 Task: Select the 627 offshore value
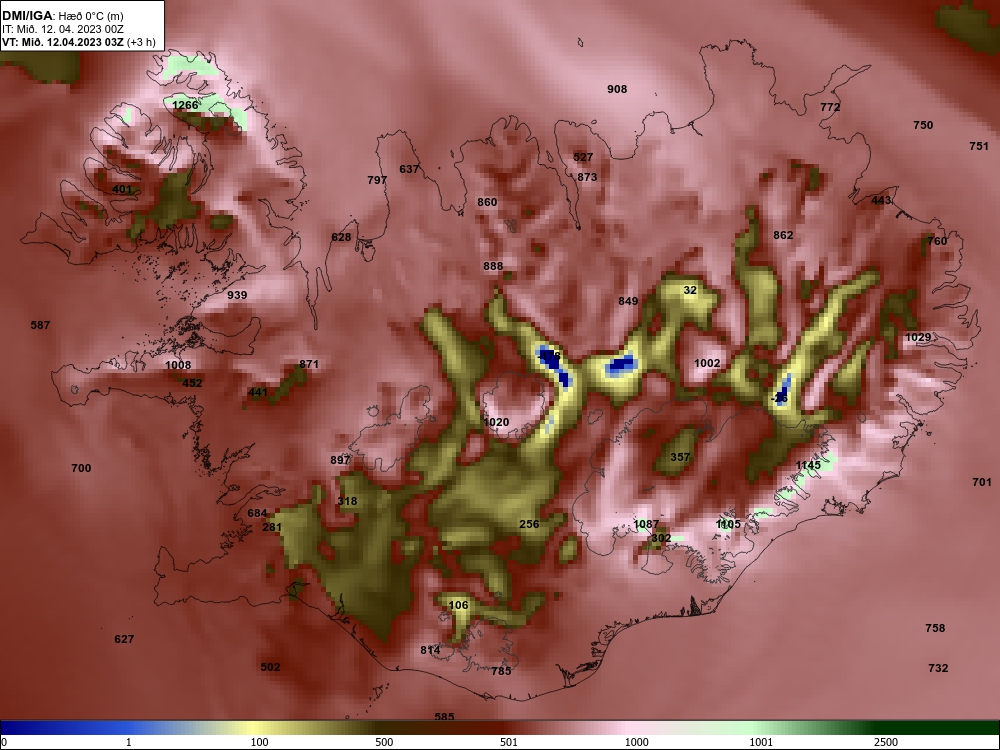click(x=124, y=639)
